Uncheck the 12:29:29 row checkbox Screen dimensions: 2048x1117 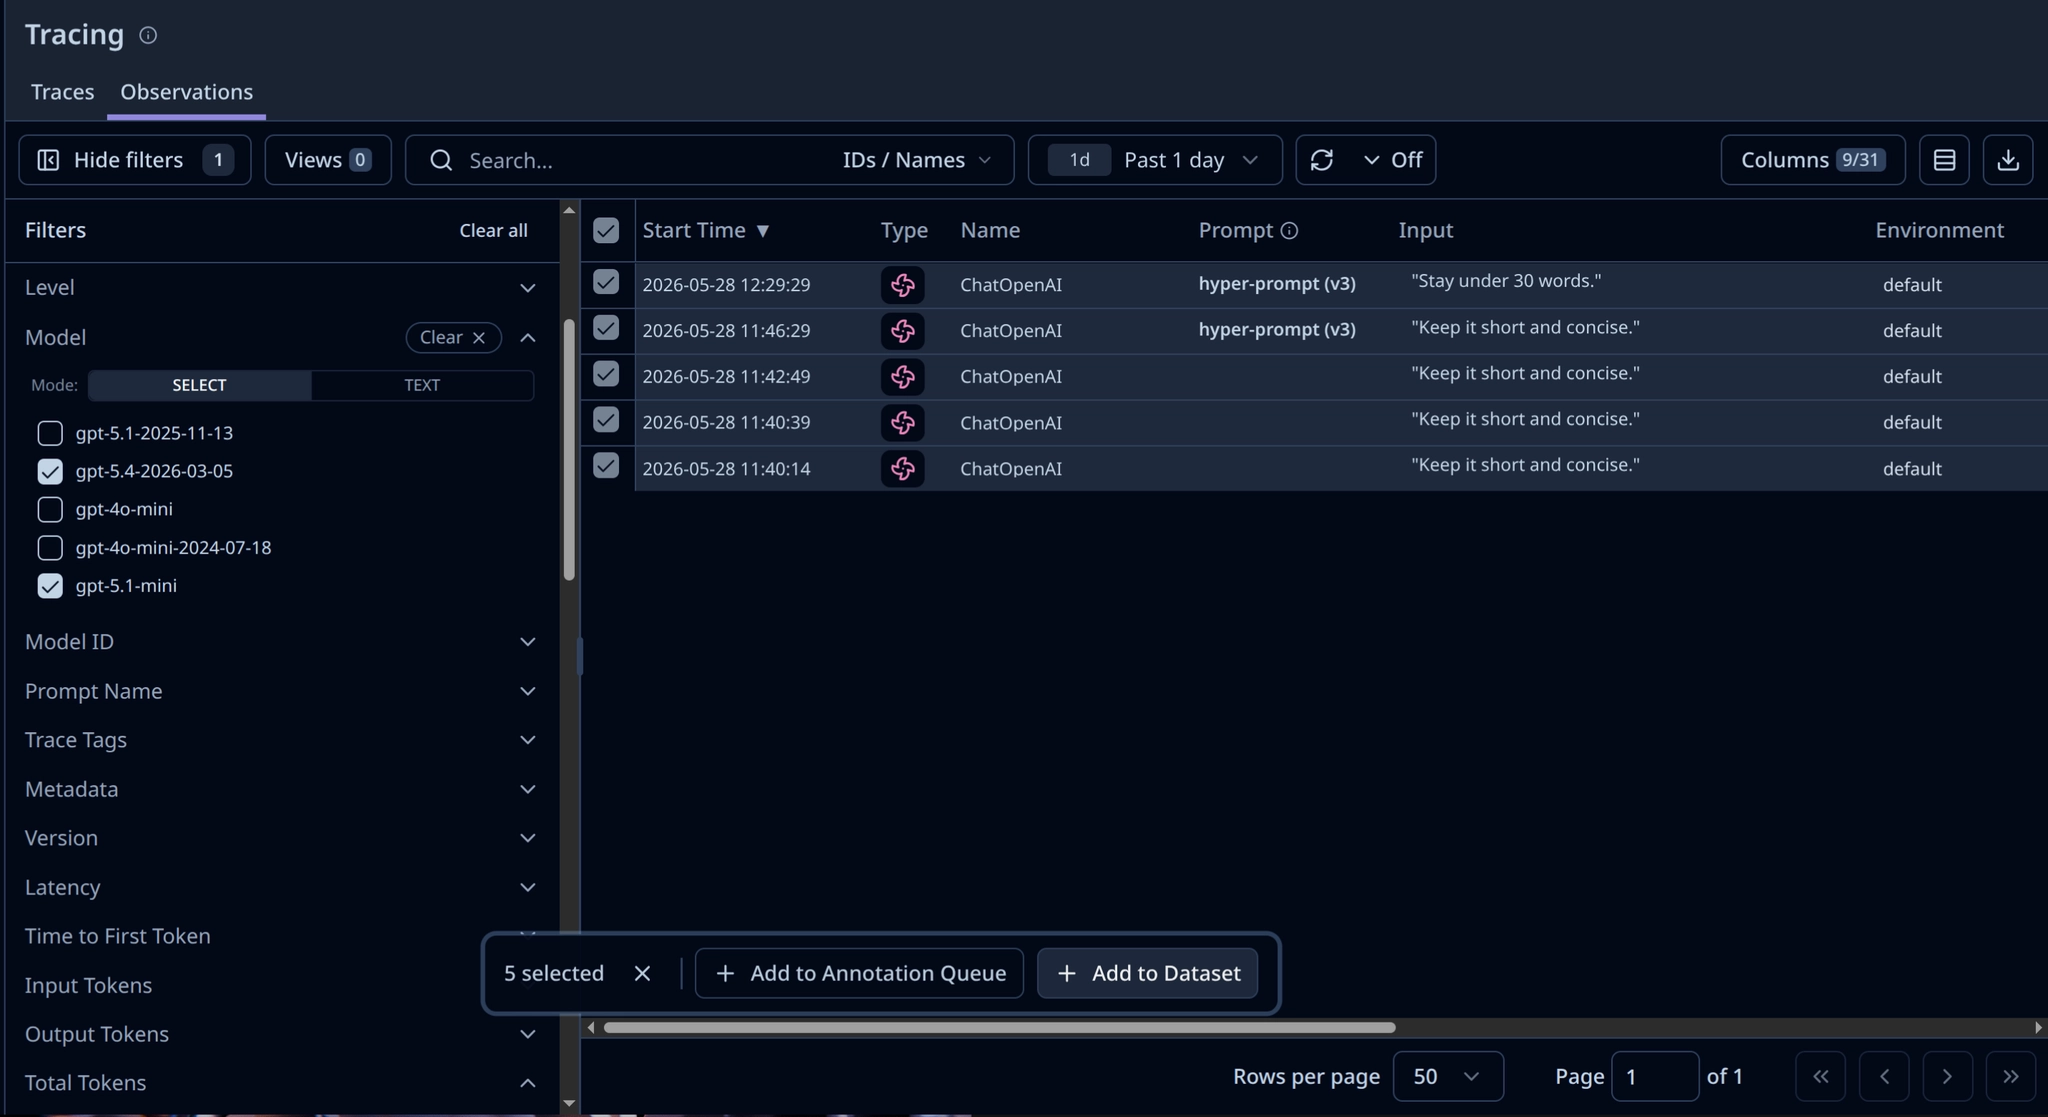pyautogui.click(x=606, y=282)
